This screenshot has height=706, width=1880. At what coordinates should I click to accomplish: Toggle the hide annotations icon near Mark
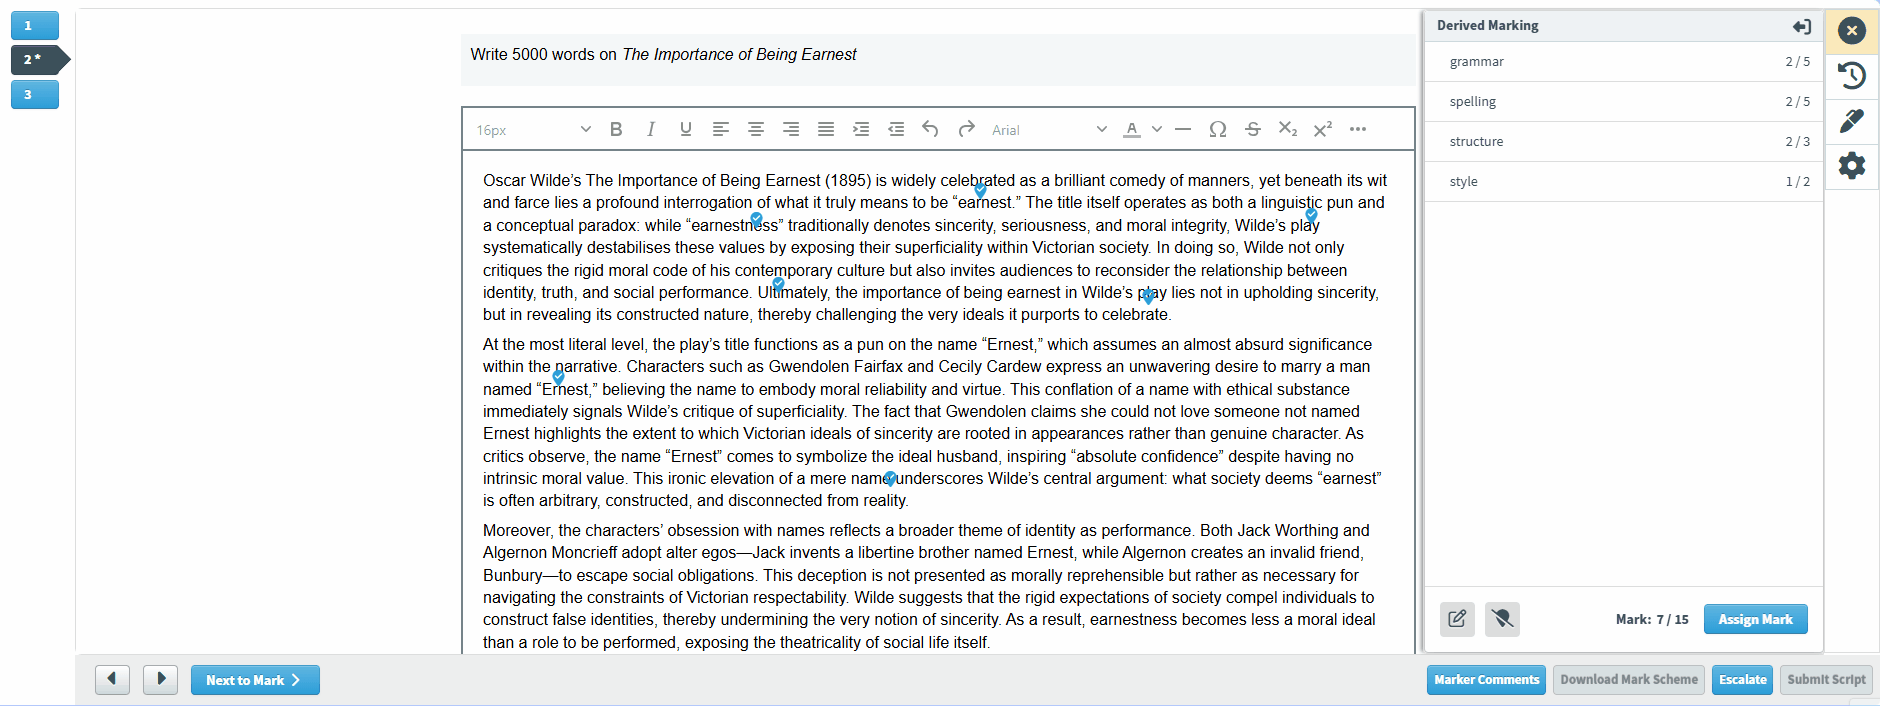[x=1502, y=619]
